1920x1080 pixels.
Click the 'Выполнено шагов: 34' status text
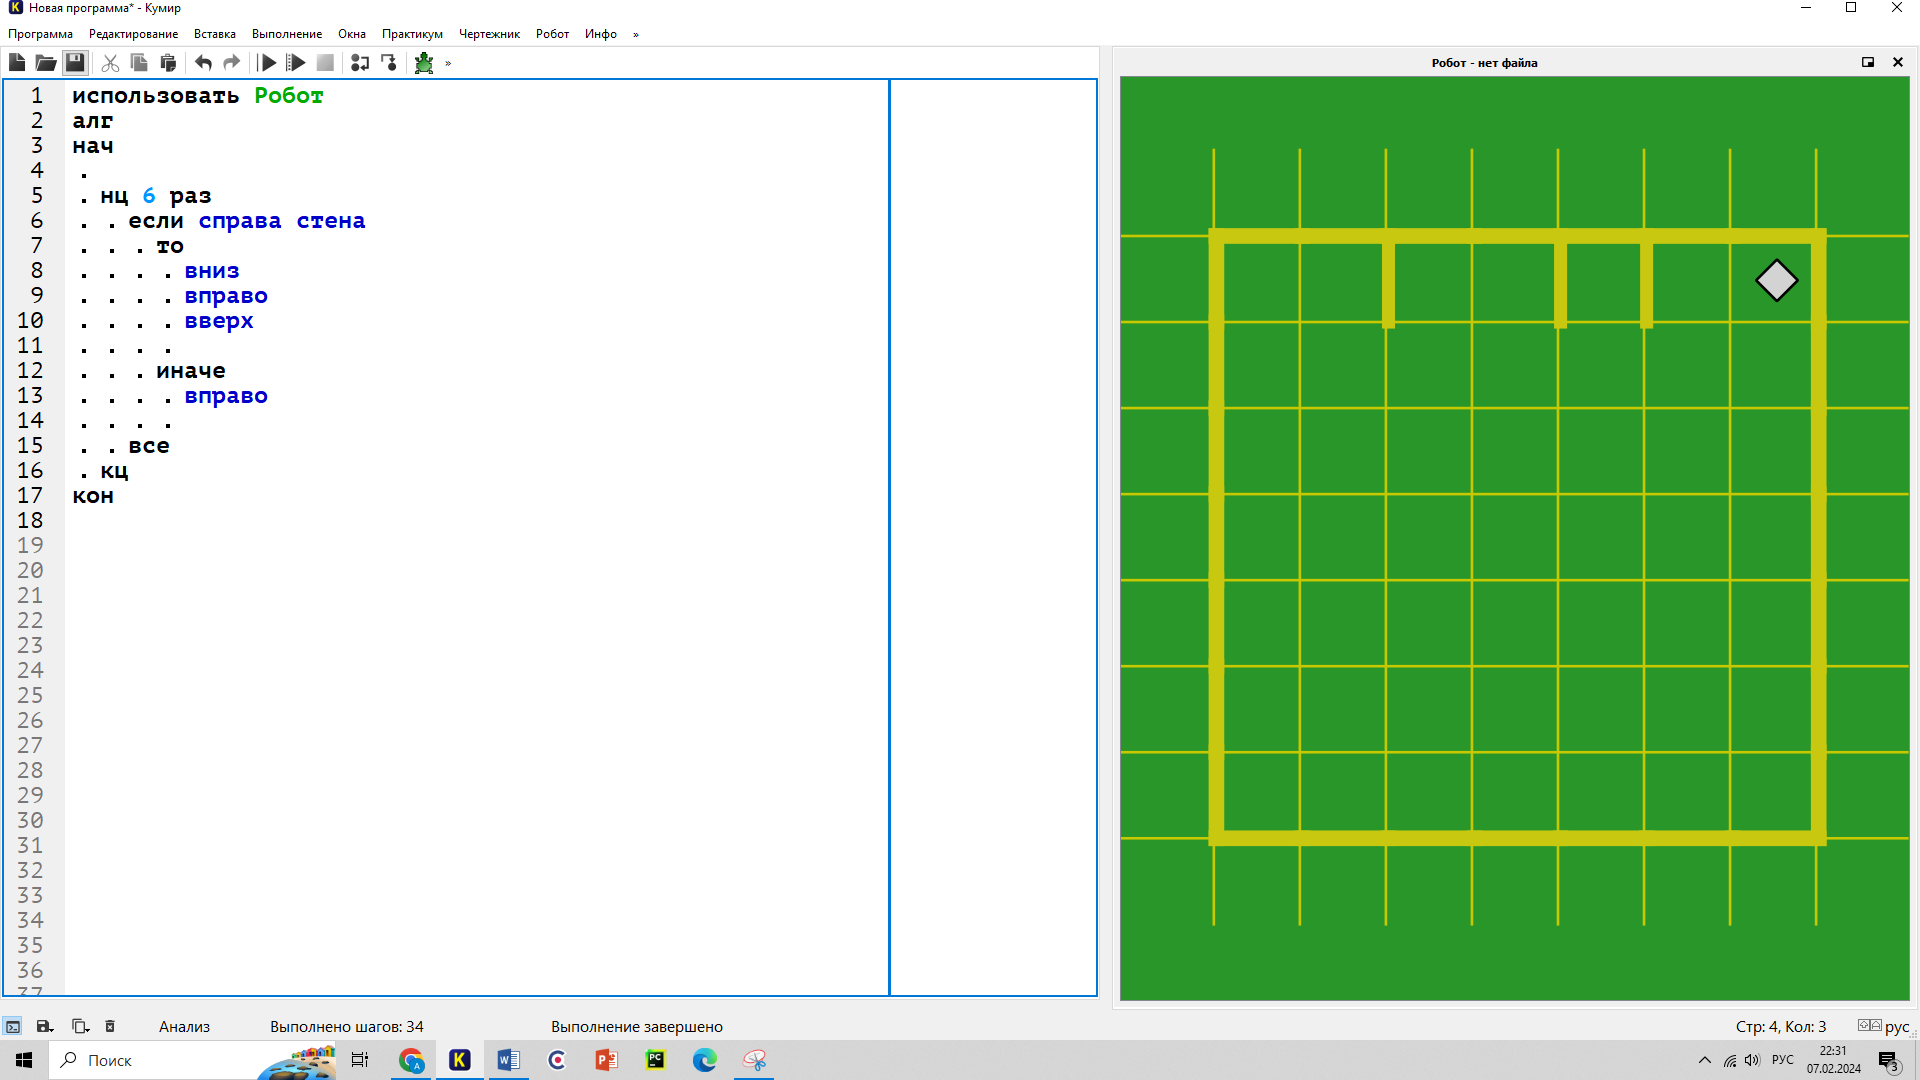(347, 1026)
